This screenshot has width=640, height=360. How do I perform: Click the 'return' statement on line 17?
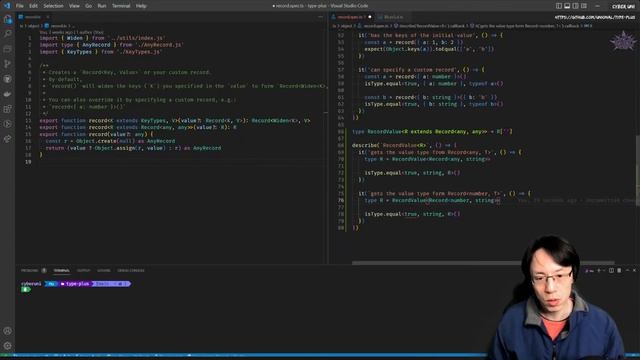pos(133,148)
